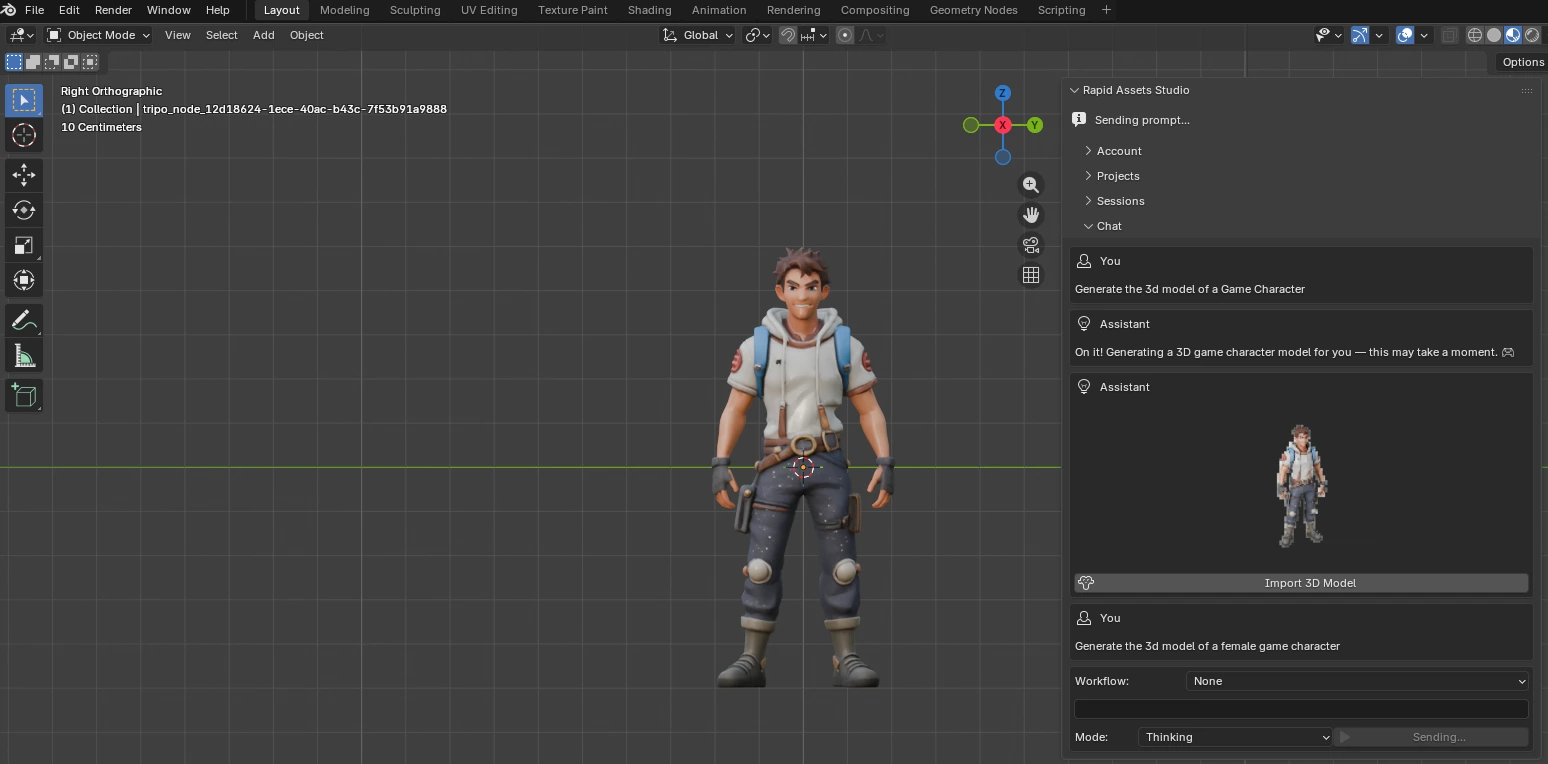Click the chat prompt input field
This screenshot has height=764, width=1548.
coord(1301,709)
